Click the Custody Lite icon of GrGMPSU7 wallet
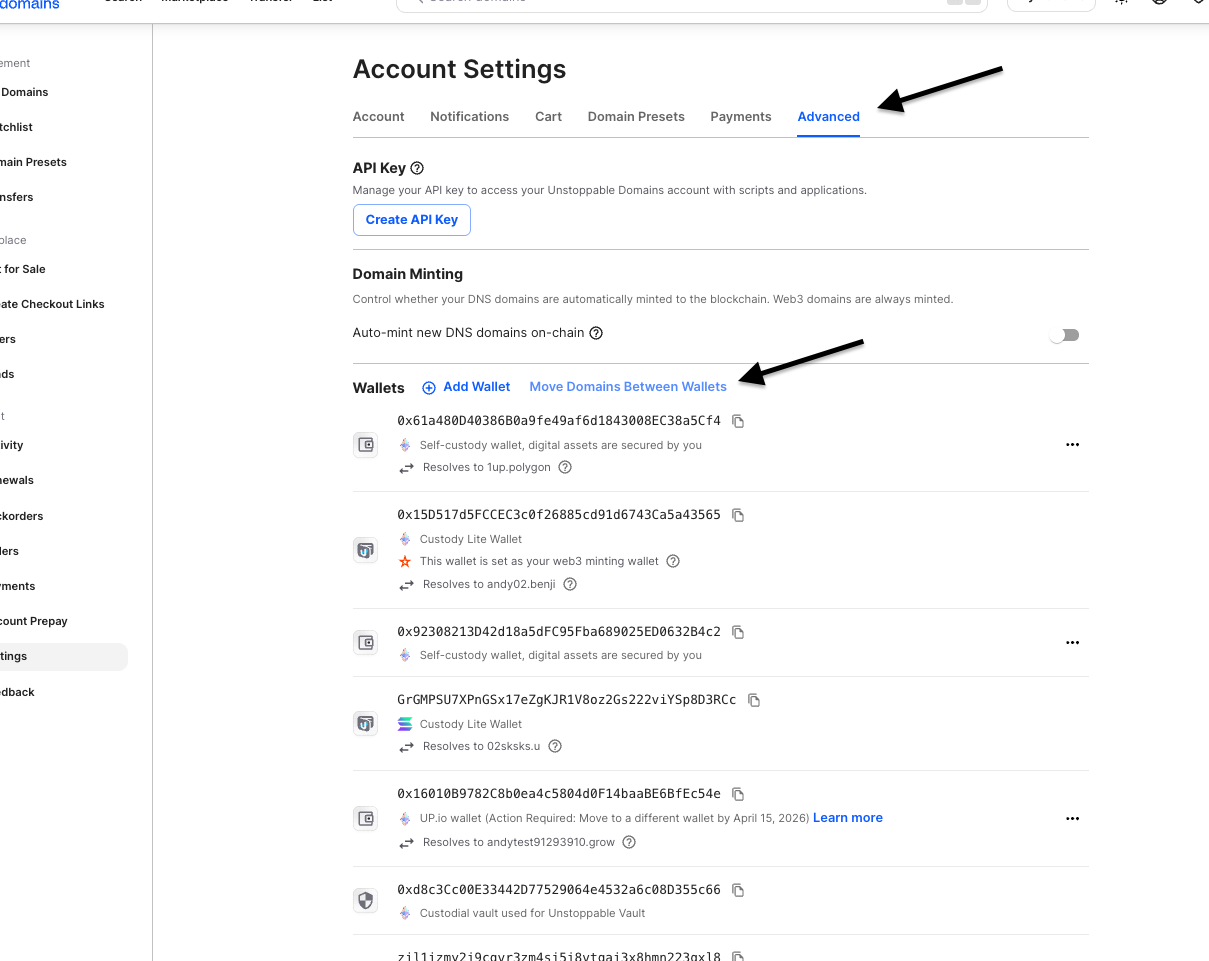 tap(366, 723)
